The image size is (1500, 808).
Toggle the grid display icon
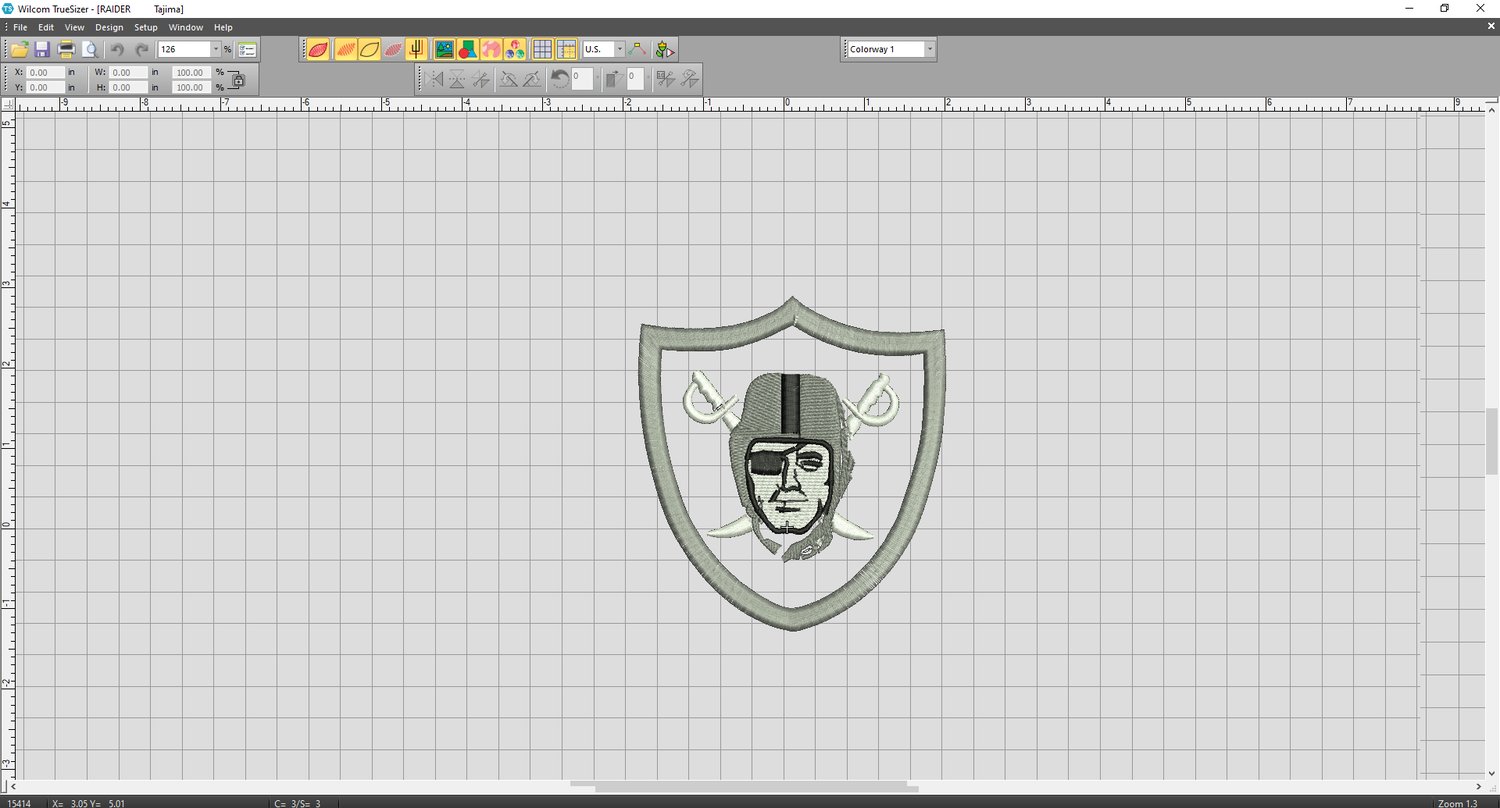(543, 49)
